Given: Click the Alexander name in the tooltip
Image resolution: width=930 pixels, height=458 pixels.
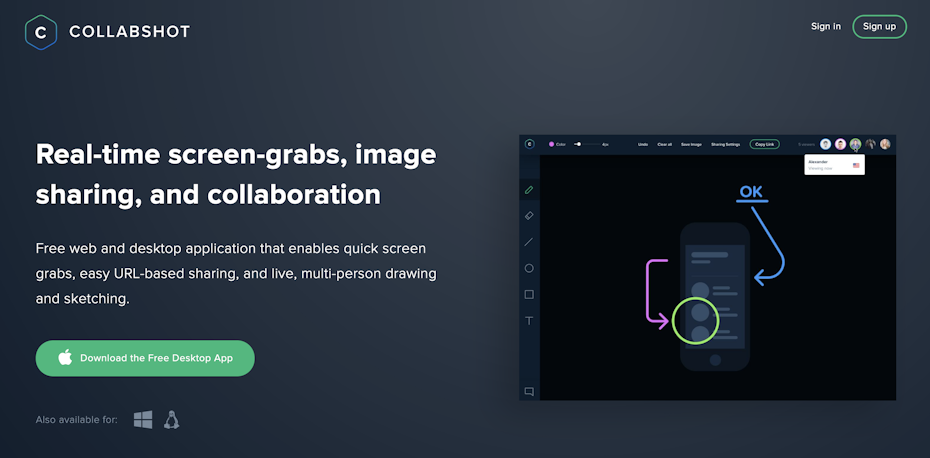Looking at the screenshot, I should tap(818, 161).
